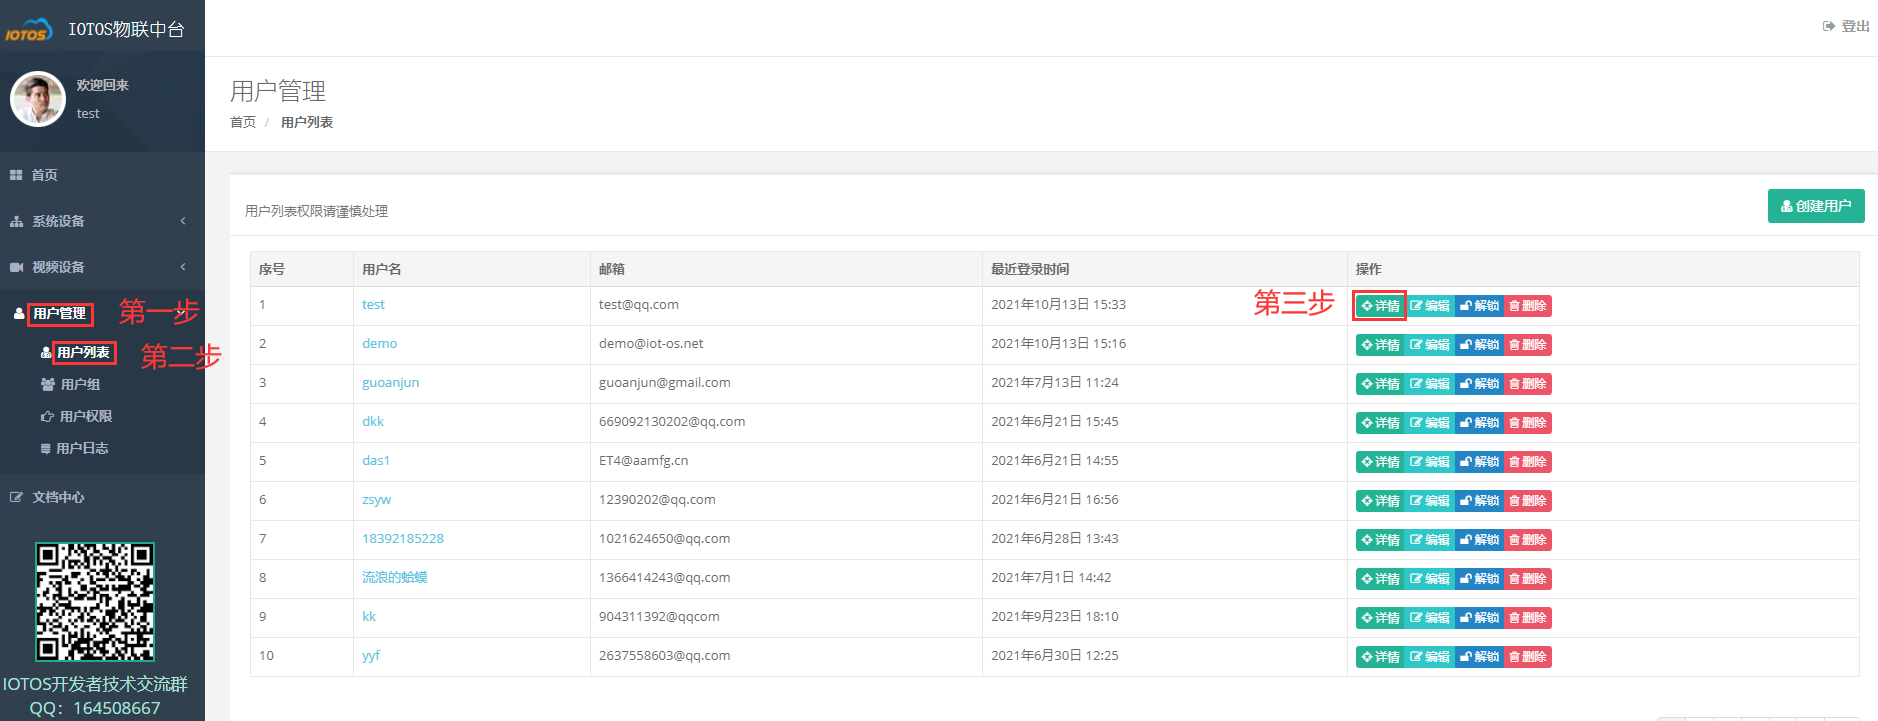This screenshot has width=1878, height=721.
Task: Click the user avatar picture
Action: [38, 99]
